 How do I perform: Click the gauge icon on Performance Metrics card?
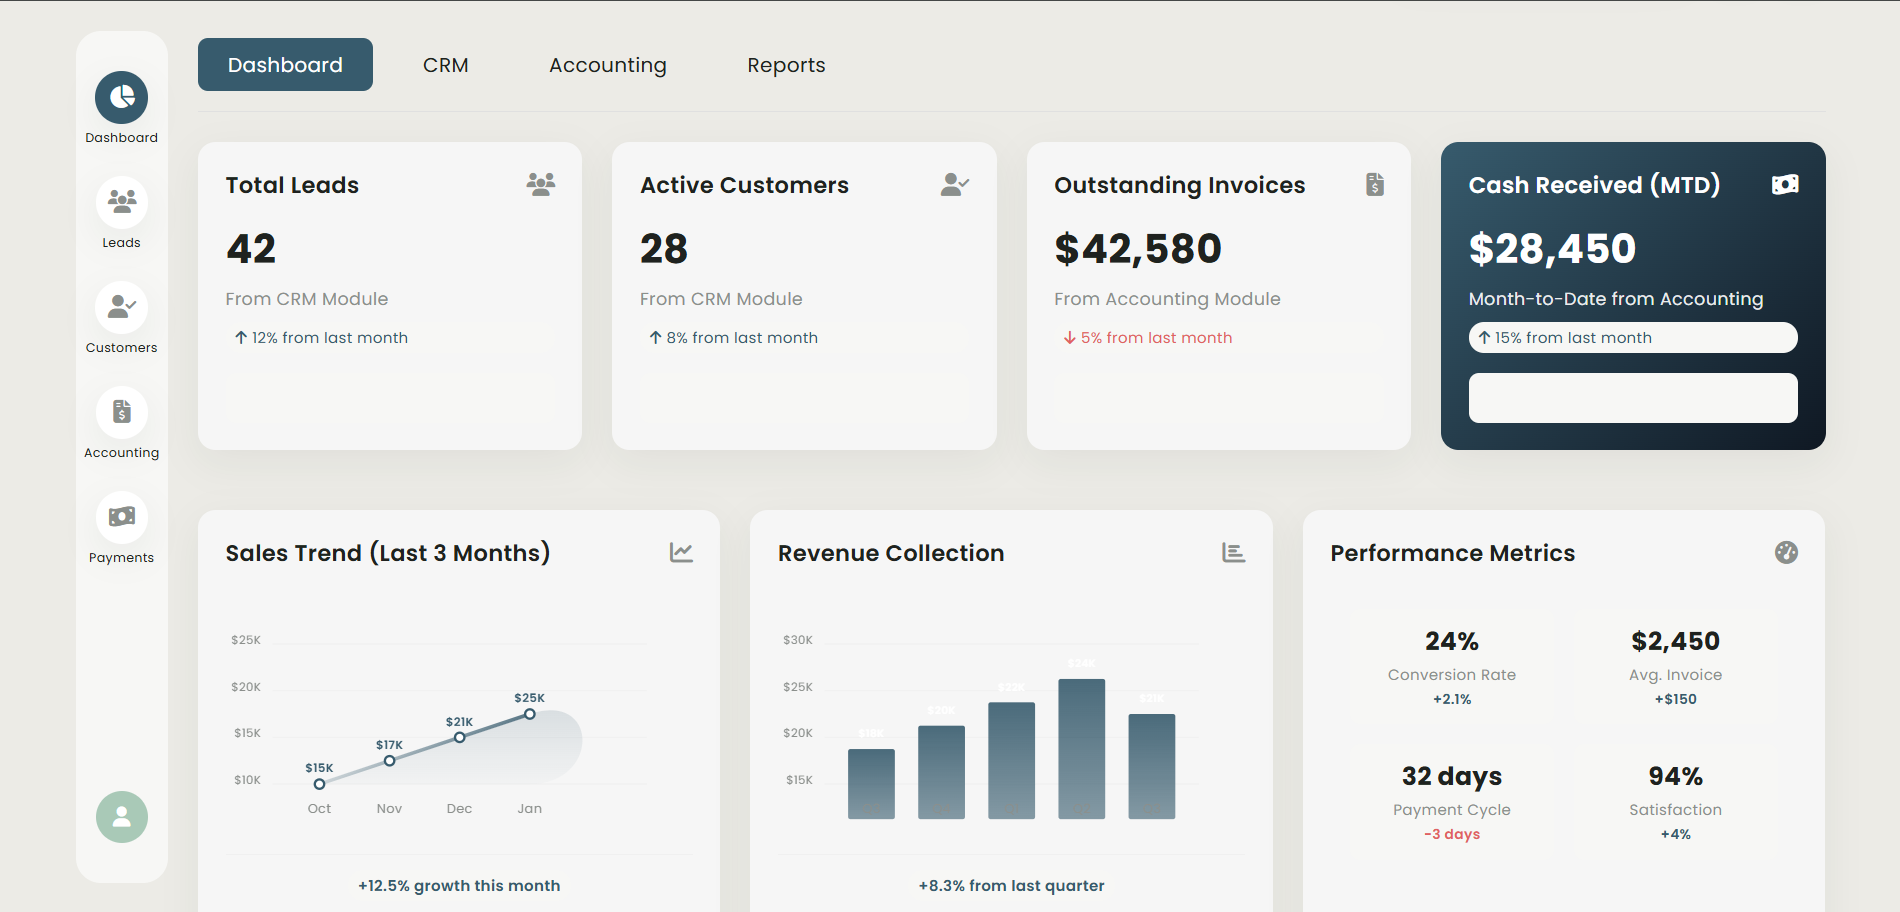(x=1787, y=552)
